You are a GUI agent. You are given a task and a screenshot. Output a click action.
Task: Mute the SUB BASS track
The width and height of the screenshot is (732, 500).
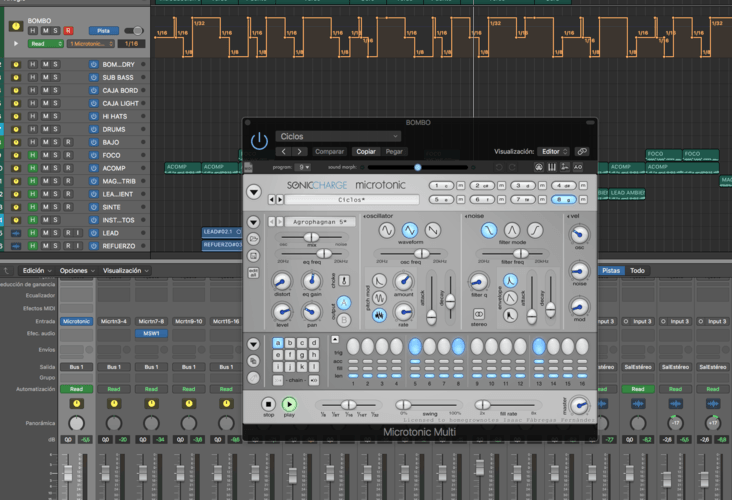coord(46,77)
